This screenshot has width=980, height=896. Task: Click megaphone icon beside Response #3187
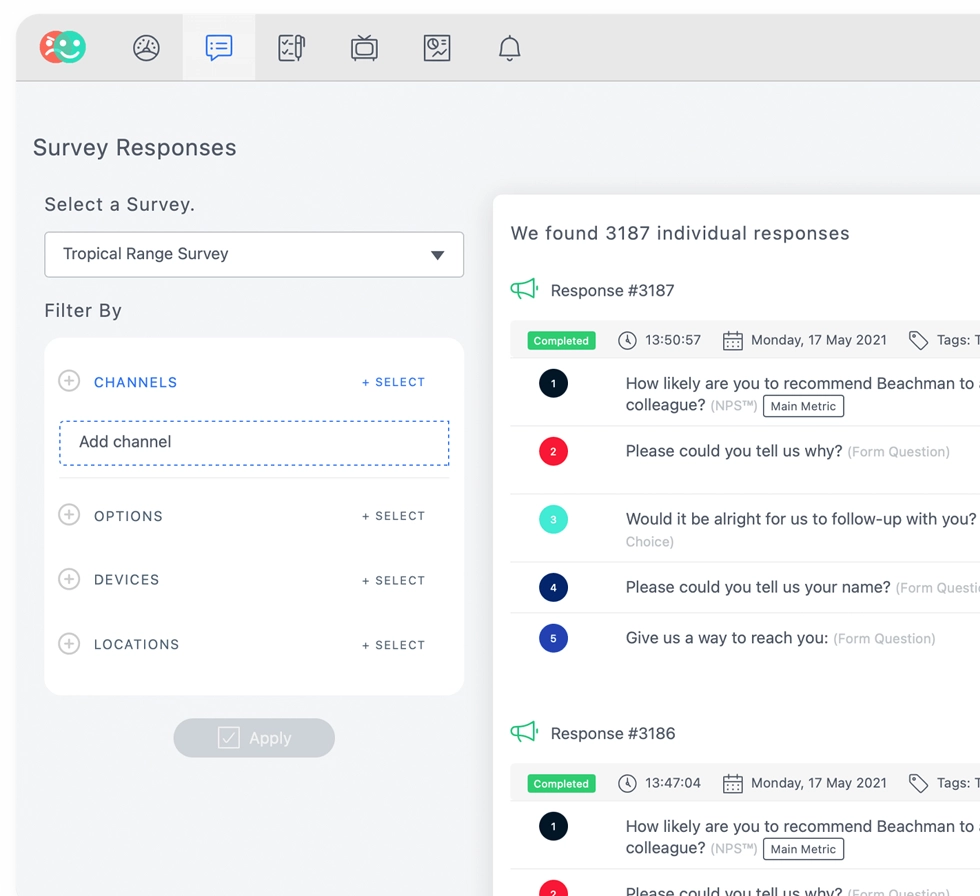click(524, 290)
